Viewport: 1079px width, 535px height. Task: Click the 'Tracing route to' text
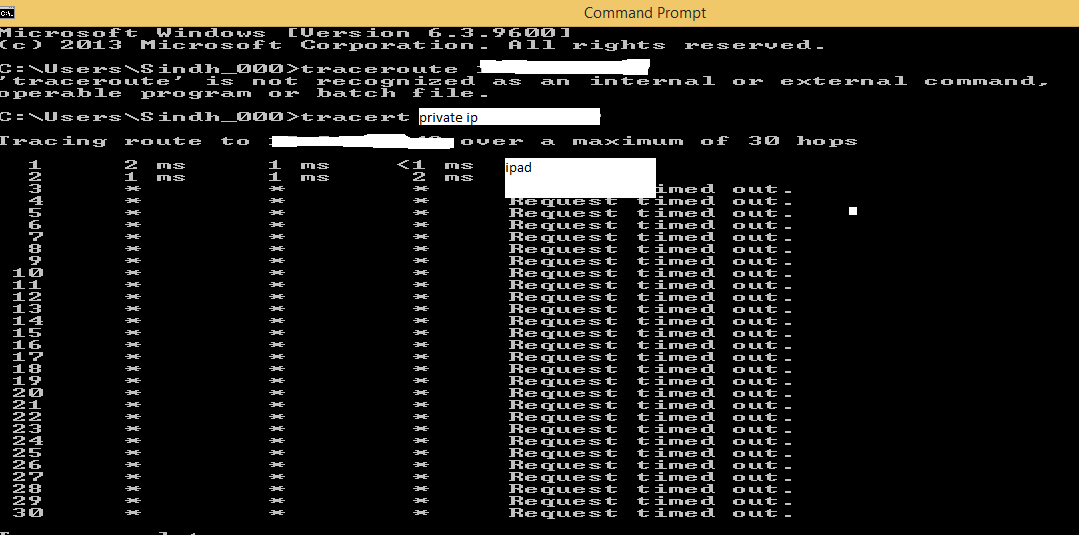(124, 141)
